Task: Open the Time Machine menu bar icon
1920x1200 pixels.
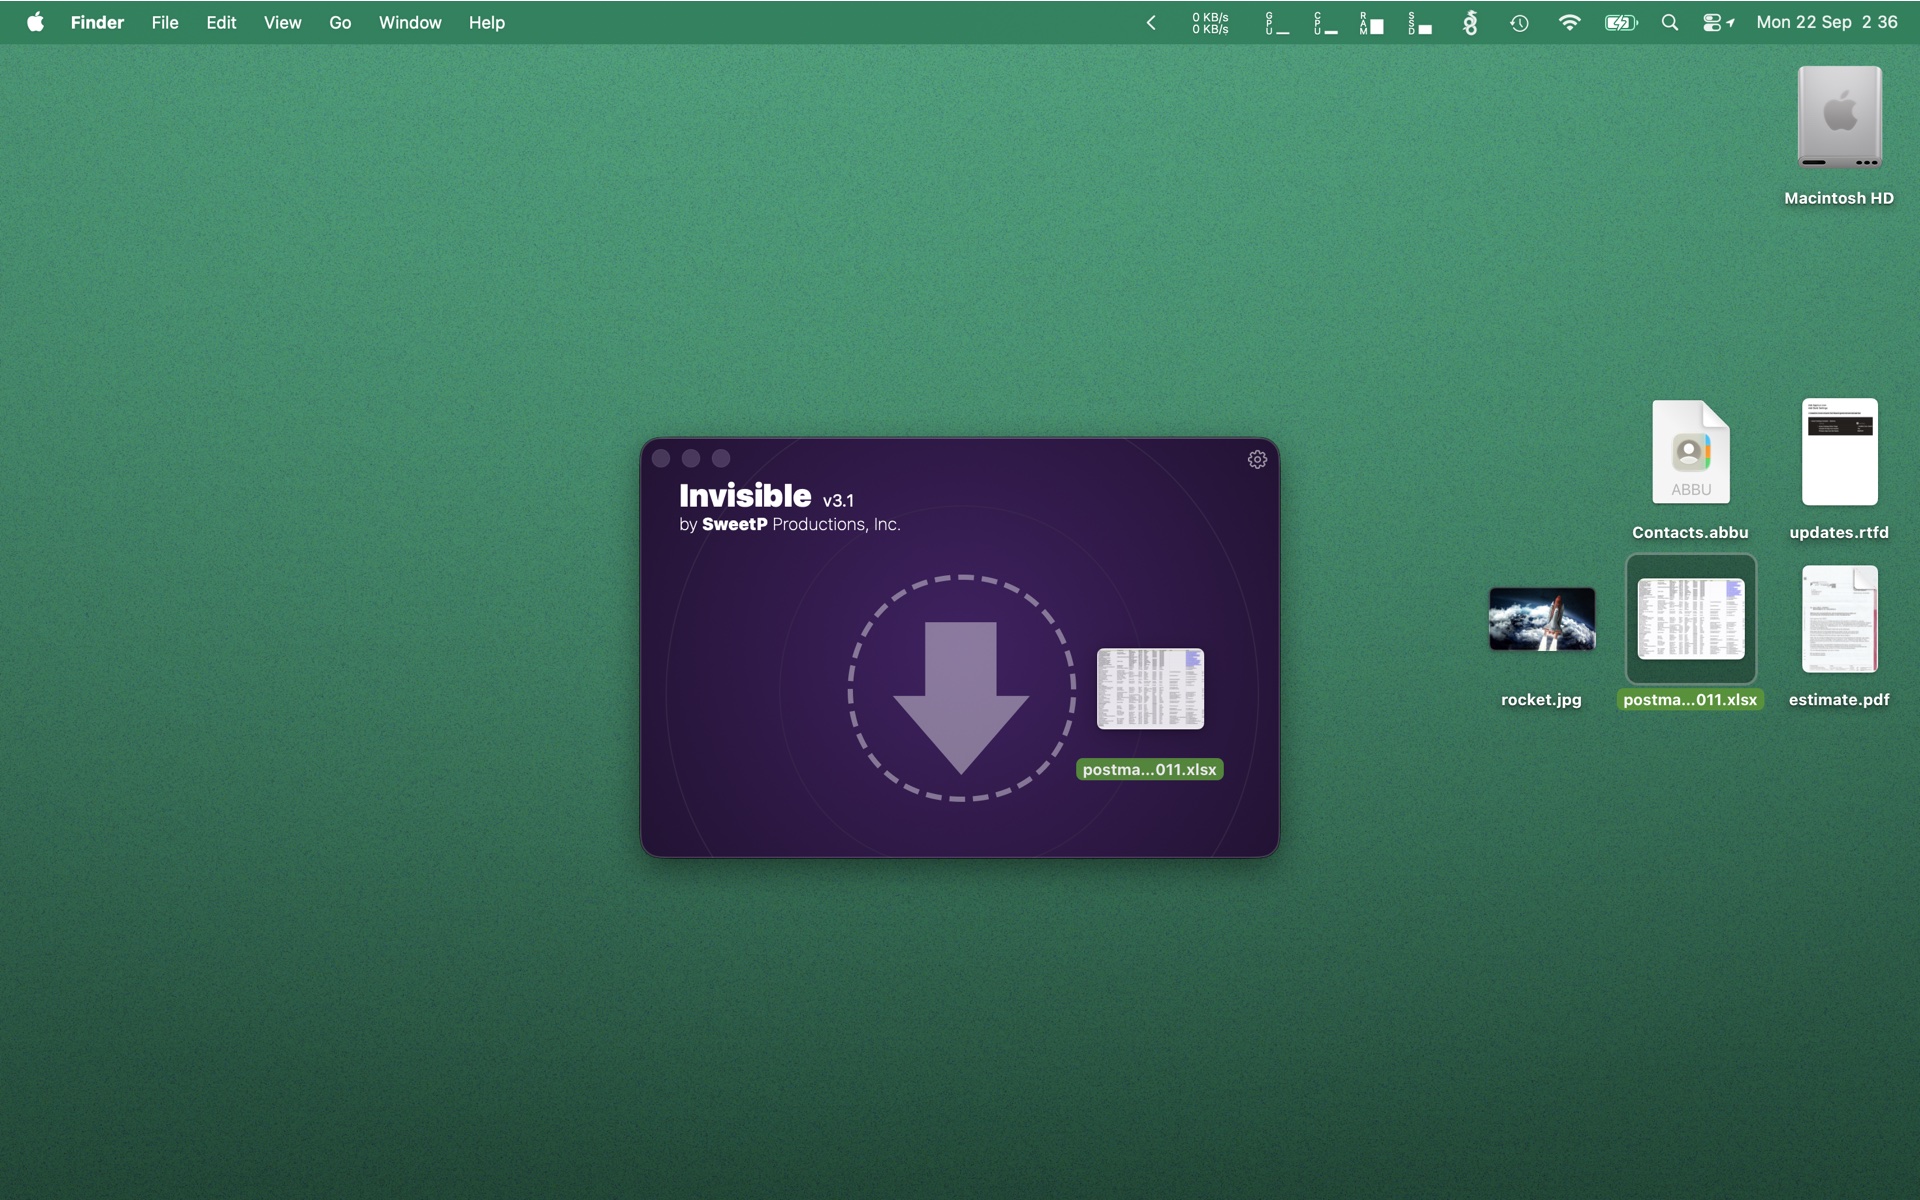Action: point(1519,23)
